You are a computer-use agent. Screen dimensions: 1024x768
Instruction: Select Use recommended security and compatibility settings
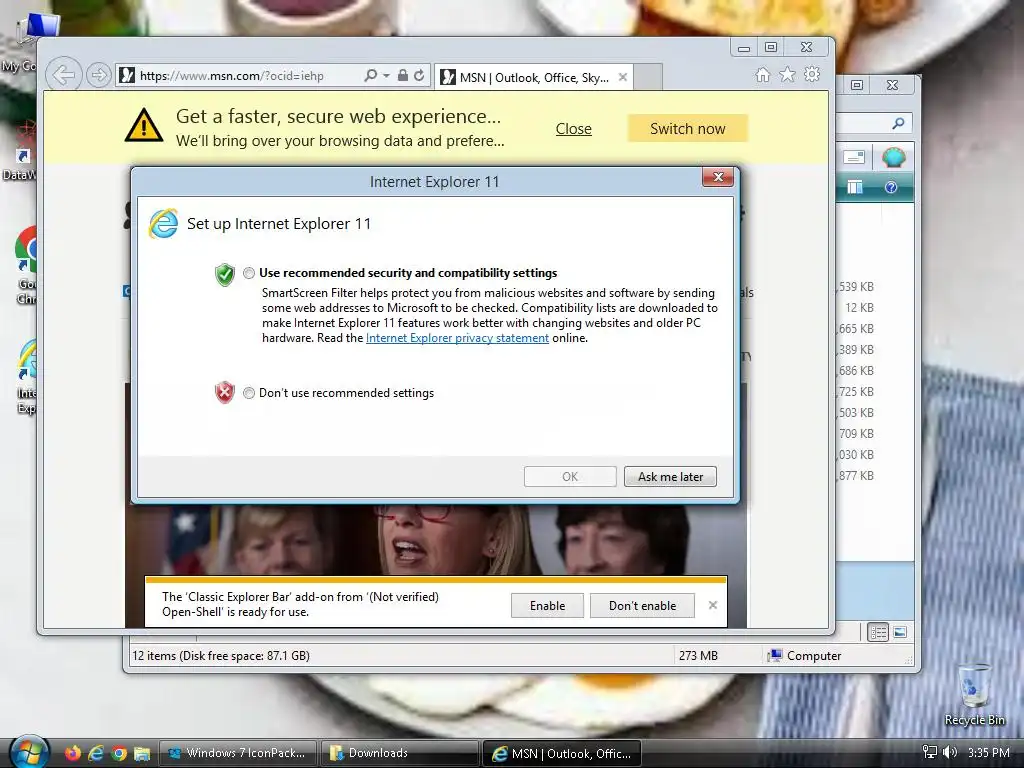[249, 273]
